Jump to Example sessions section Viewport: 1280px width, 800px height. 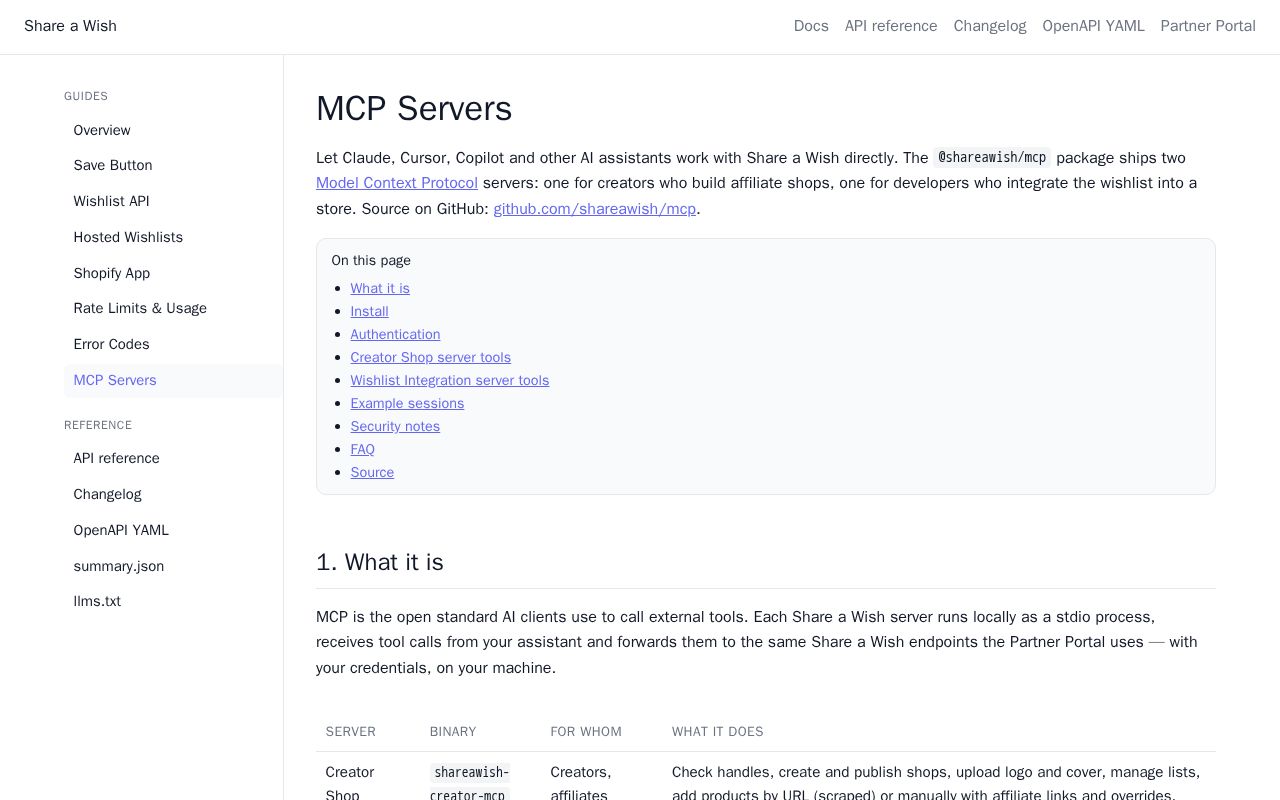pyautogui.click(x=407, y=403)
